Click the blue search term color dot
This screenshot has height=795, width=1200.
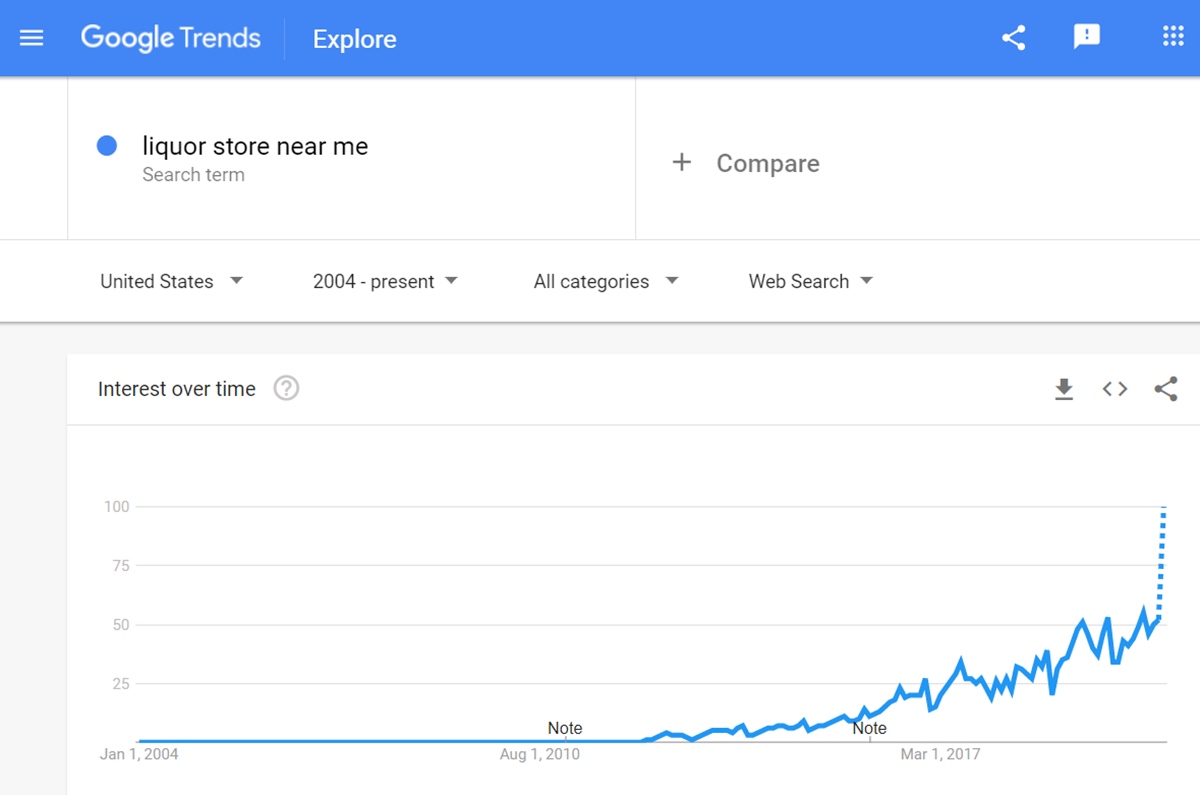107,146
